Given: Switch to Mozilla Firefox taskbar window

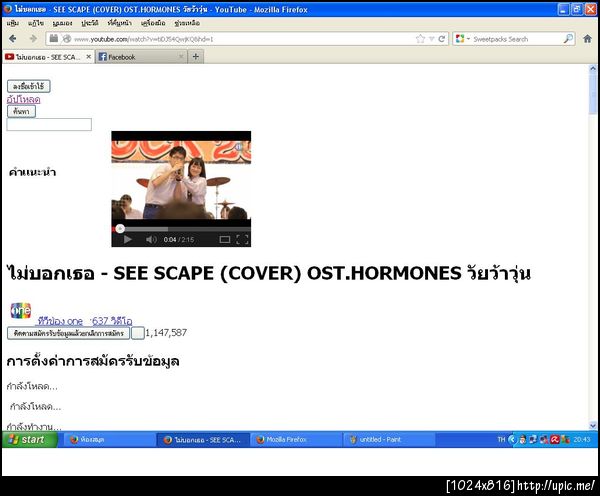Looking at the screenshot, I should pyautogui.click(x=296, y=440).
